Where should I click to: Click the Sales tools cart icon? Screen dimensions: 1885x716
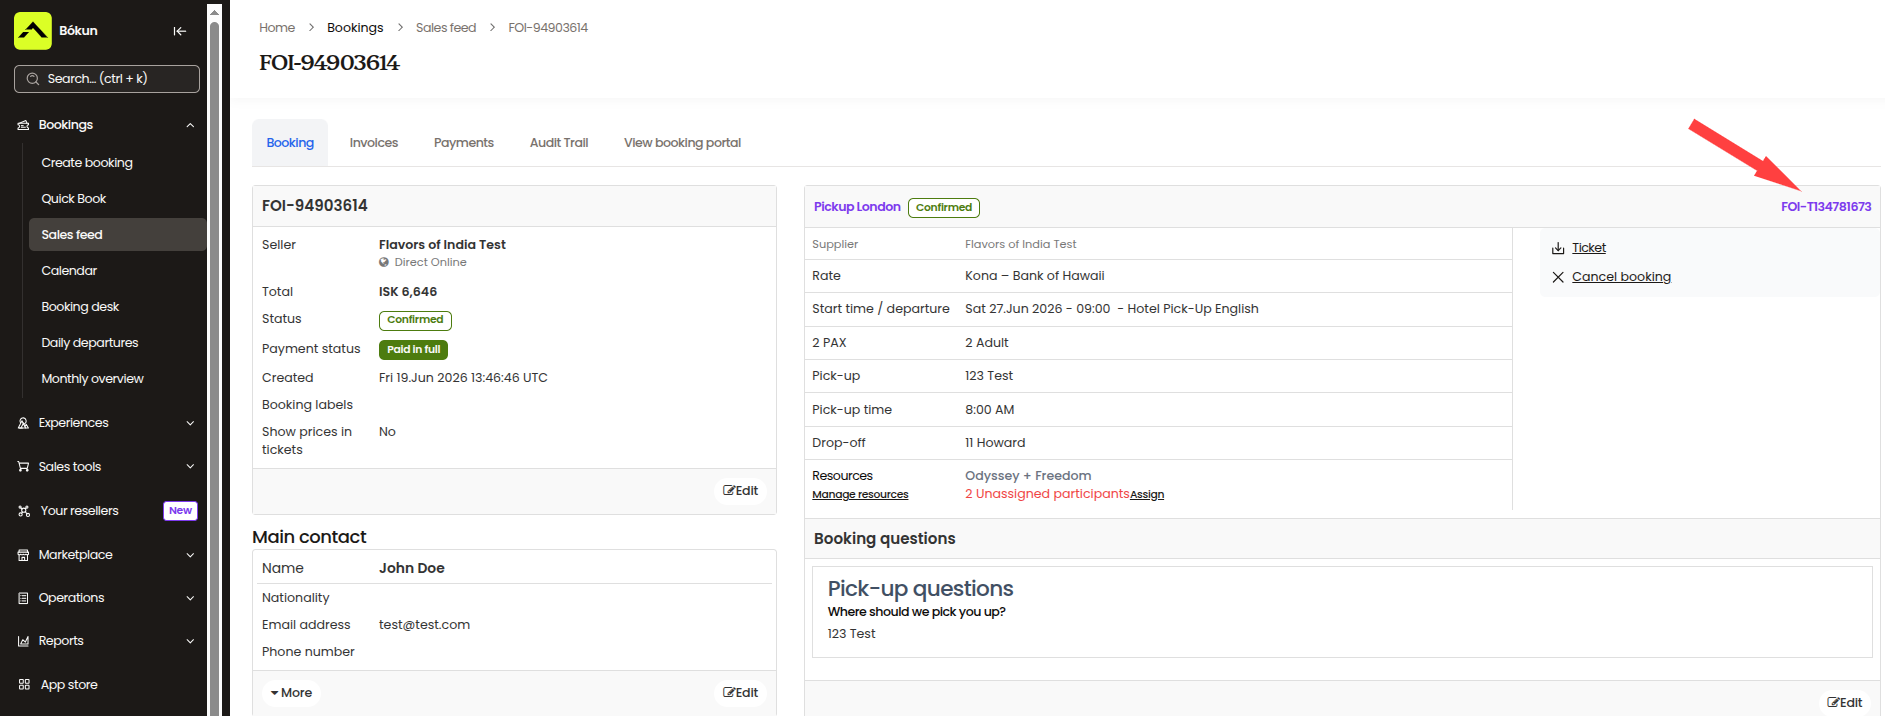pos(23,467)
